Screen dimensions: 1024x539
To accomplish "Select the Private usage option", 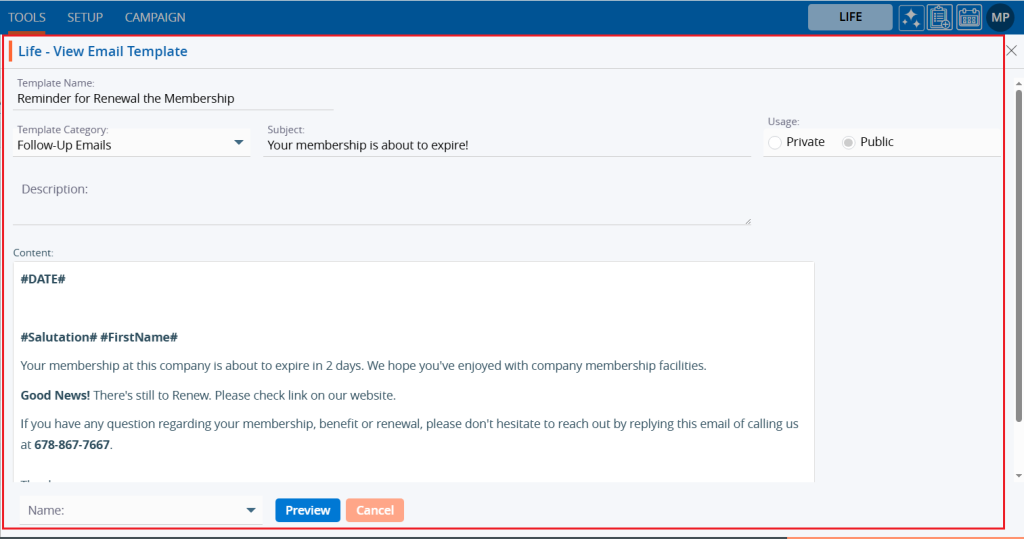I will click(775, 142).
